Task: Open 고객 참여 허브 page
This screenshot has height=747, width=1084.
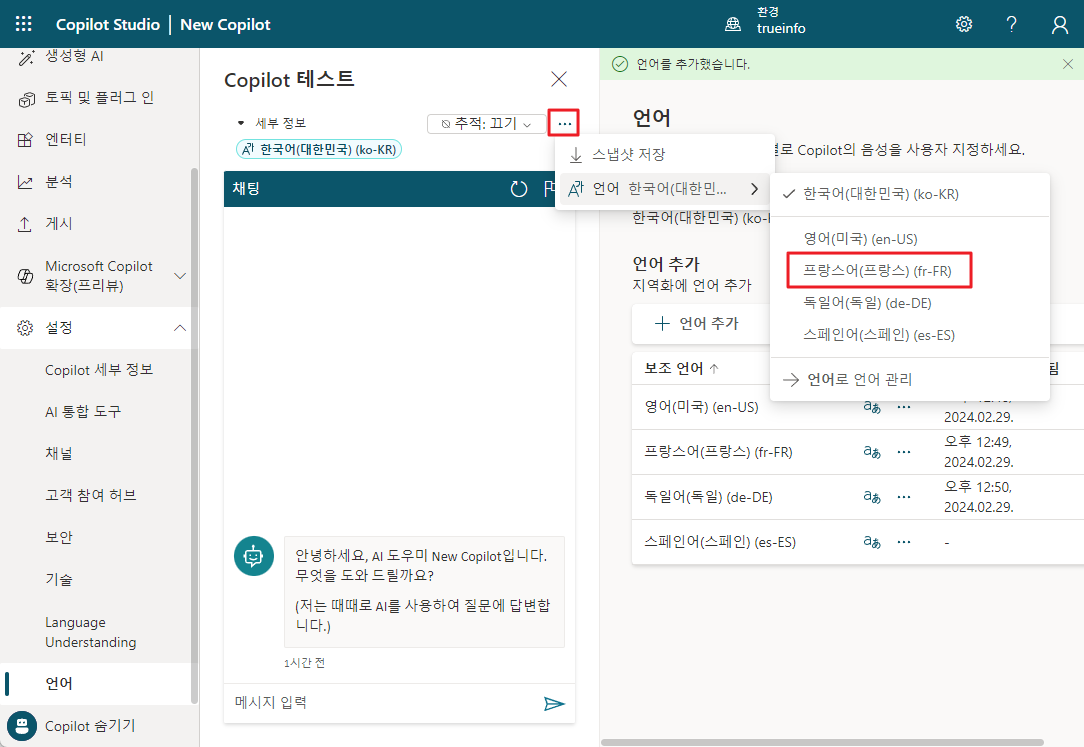Action: point(91,495)
